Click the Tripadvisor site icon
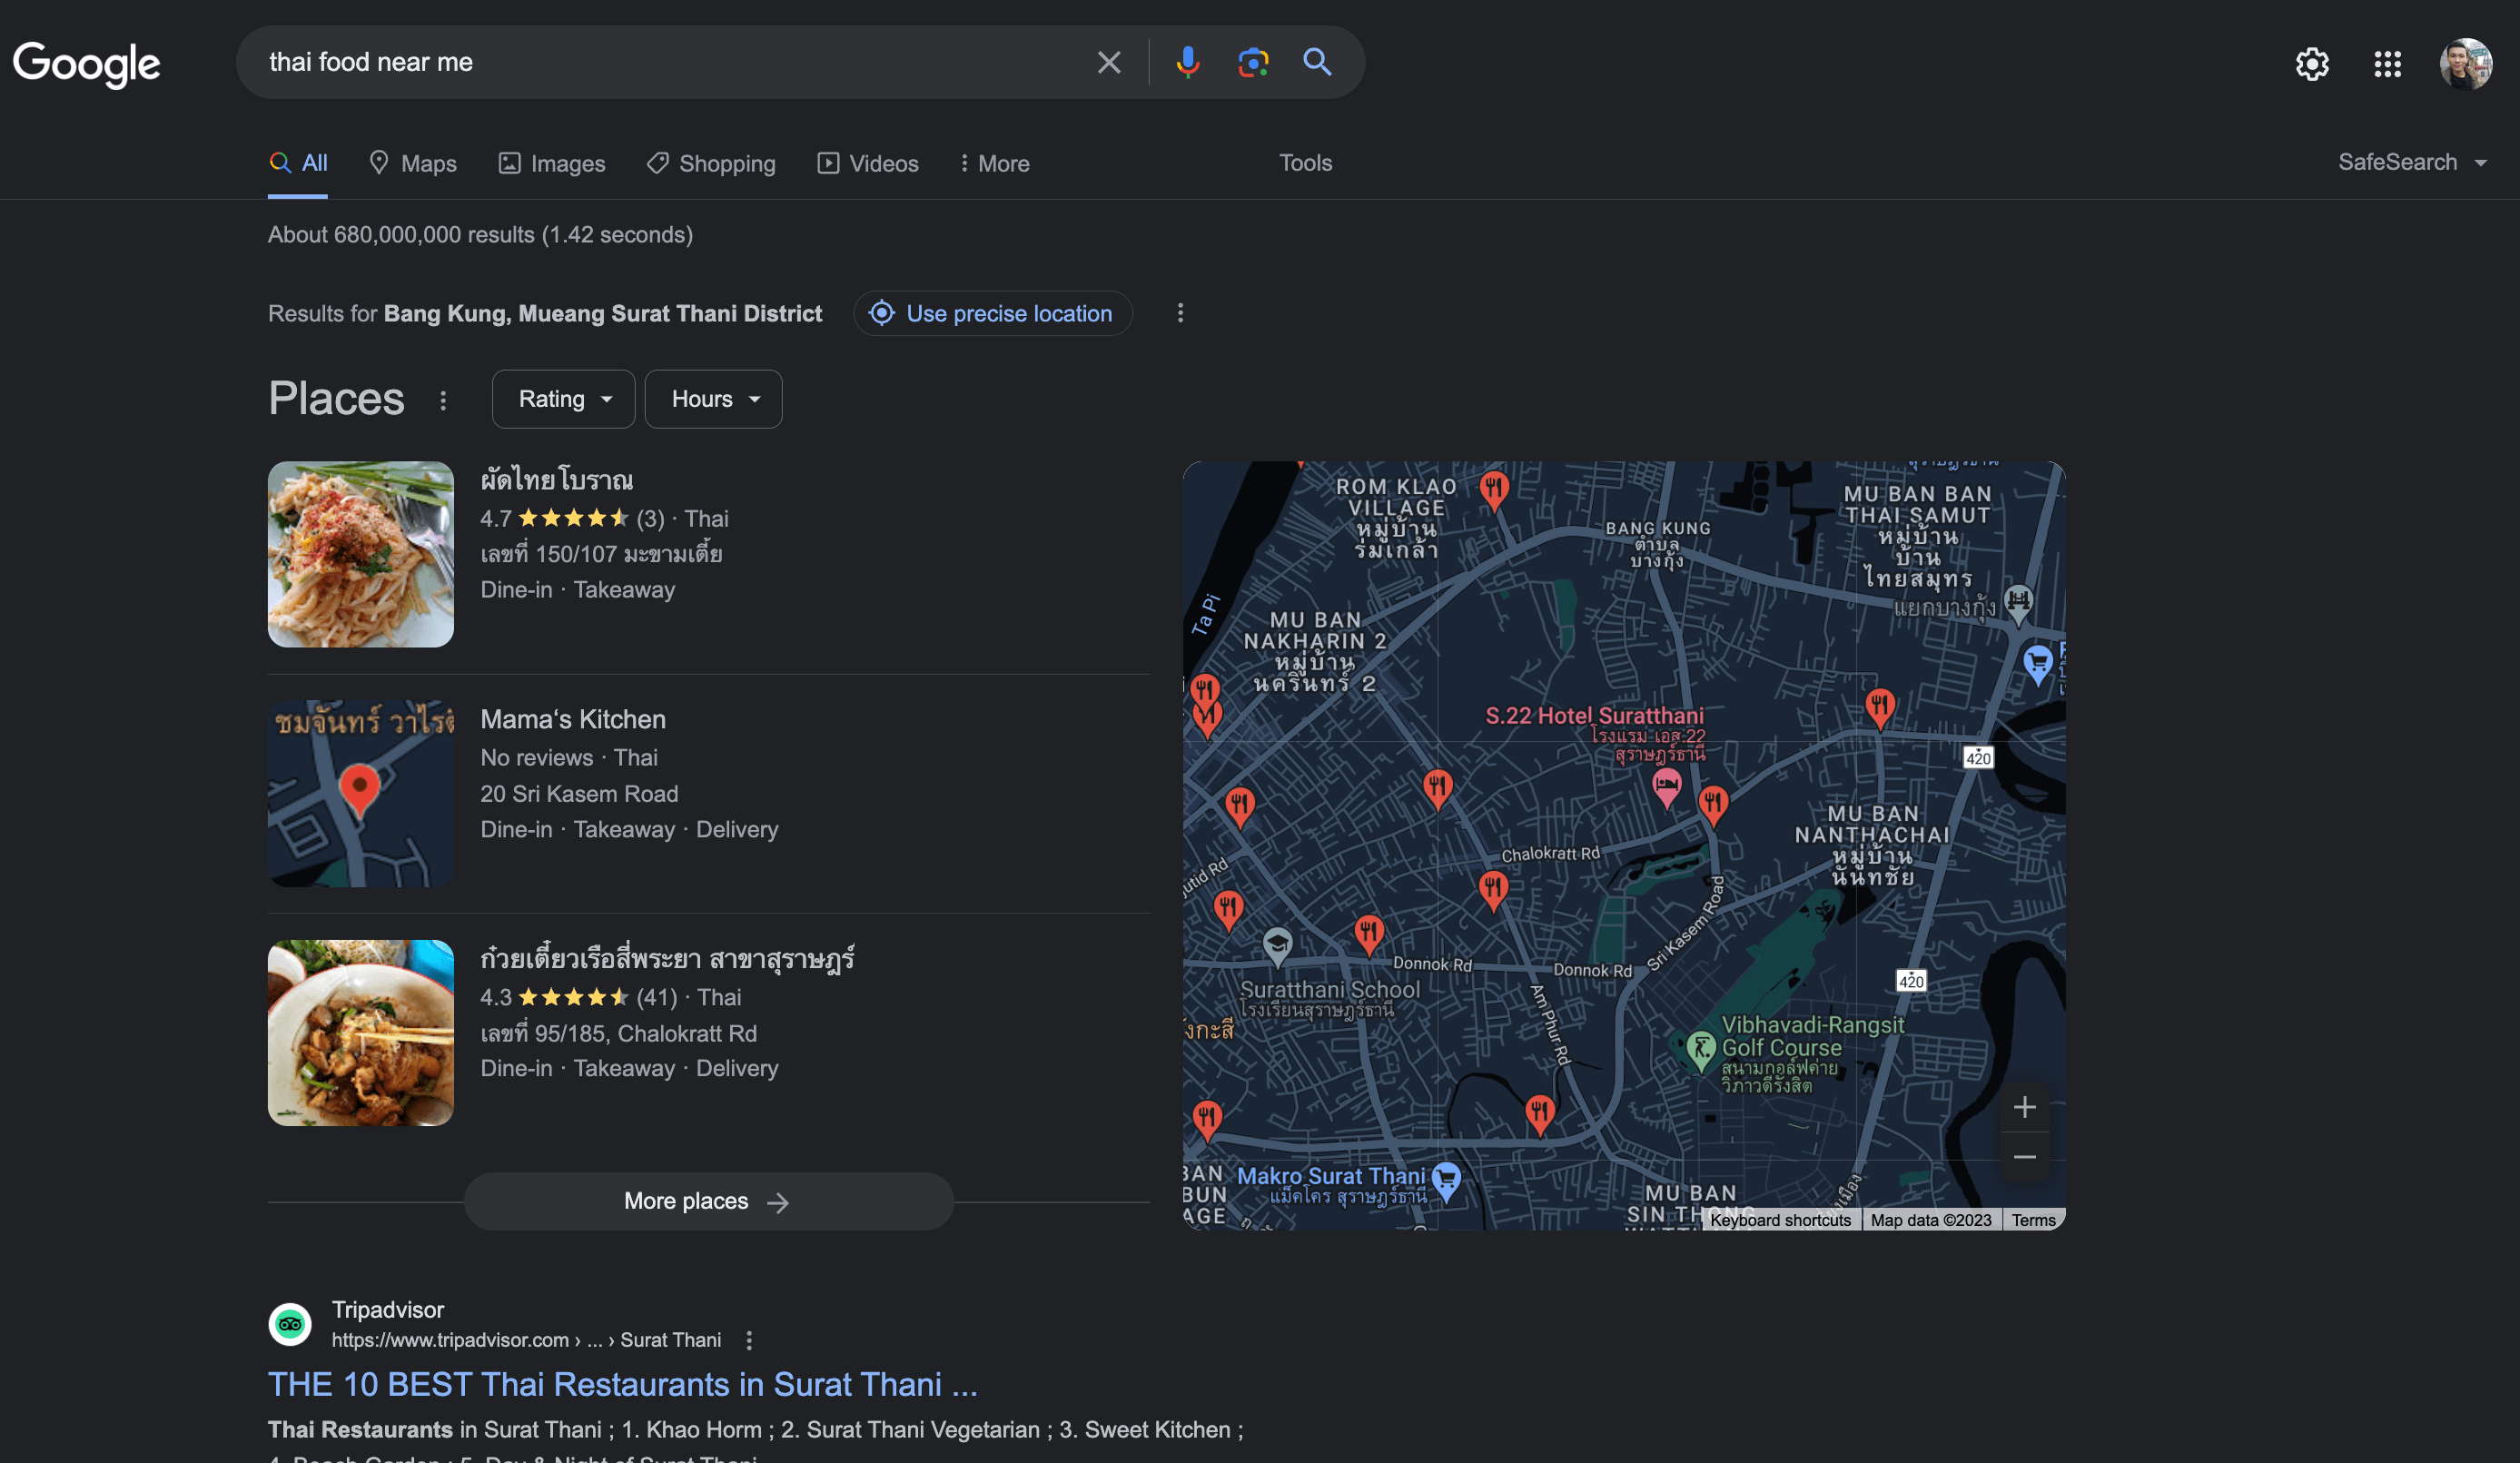Viewport: 2520px width, 1463px height. coord(290,1324)
